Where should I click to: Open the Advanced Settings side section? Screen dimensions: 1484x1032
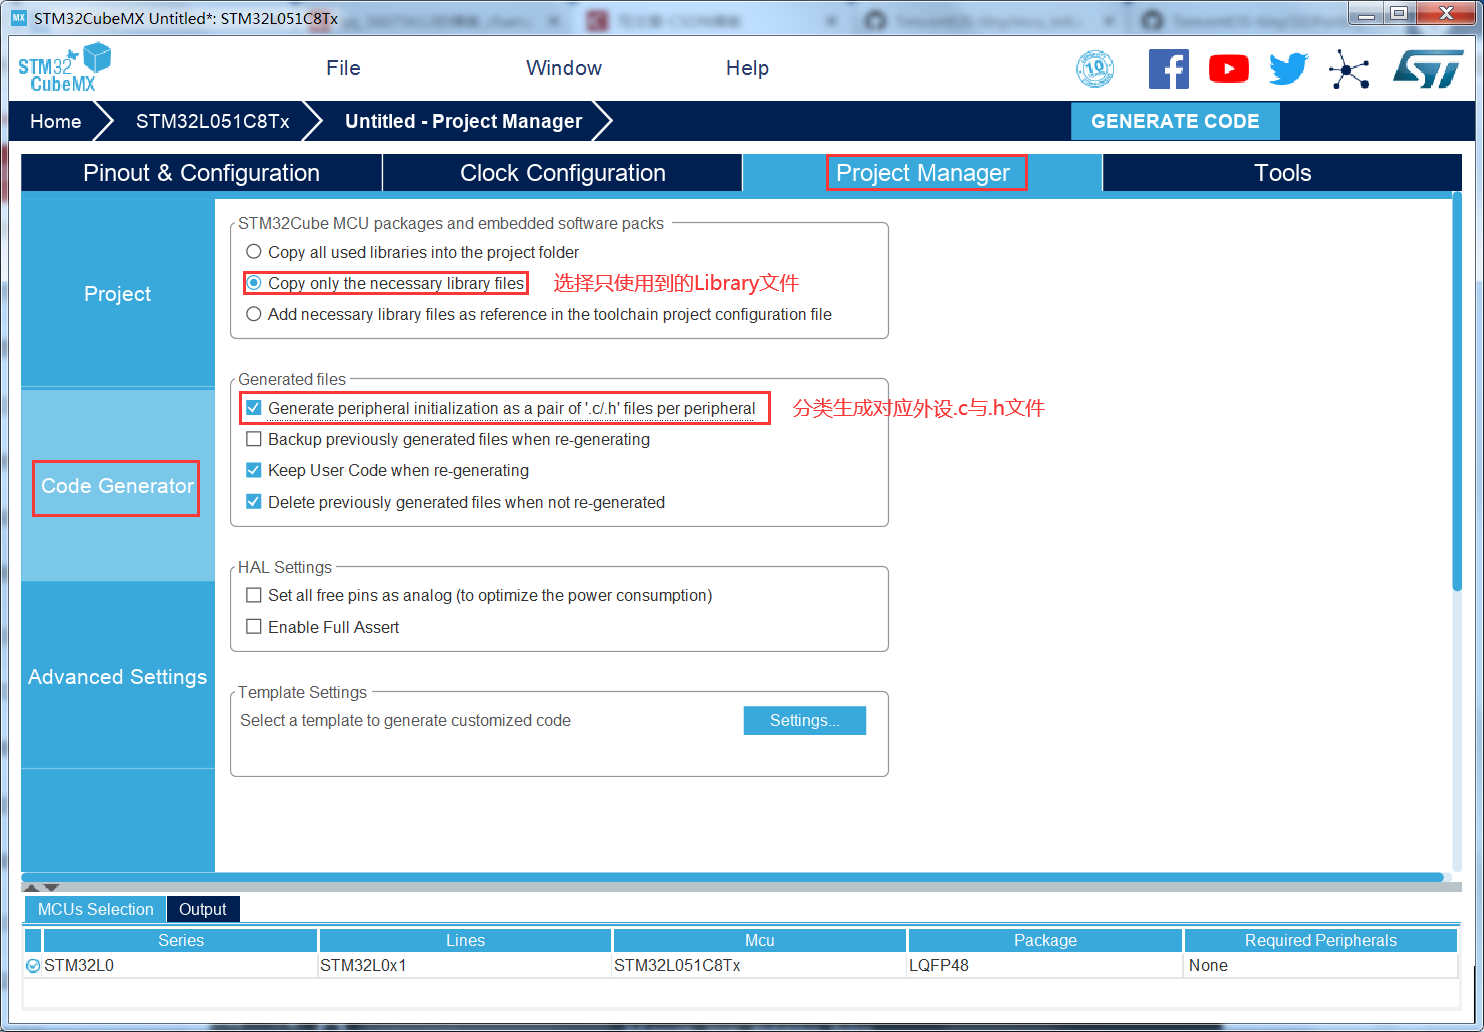(x=118, y=677)
